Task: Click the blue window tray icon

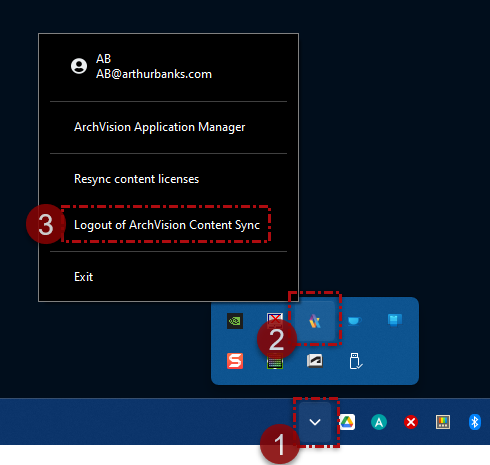Action: (x=395, y=320)
